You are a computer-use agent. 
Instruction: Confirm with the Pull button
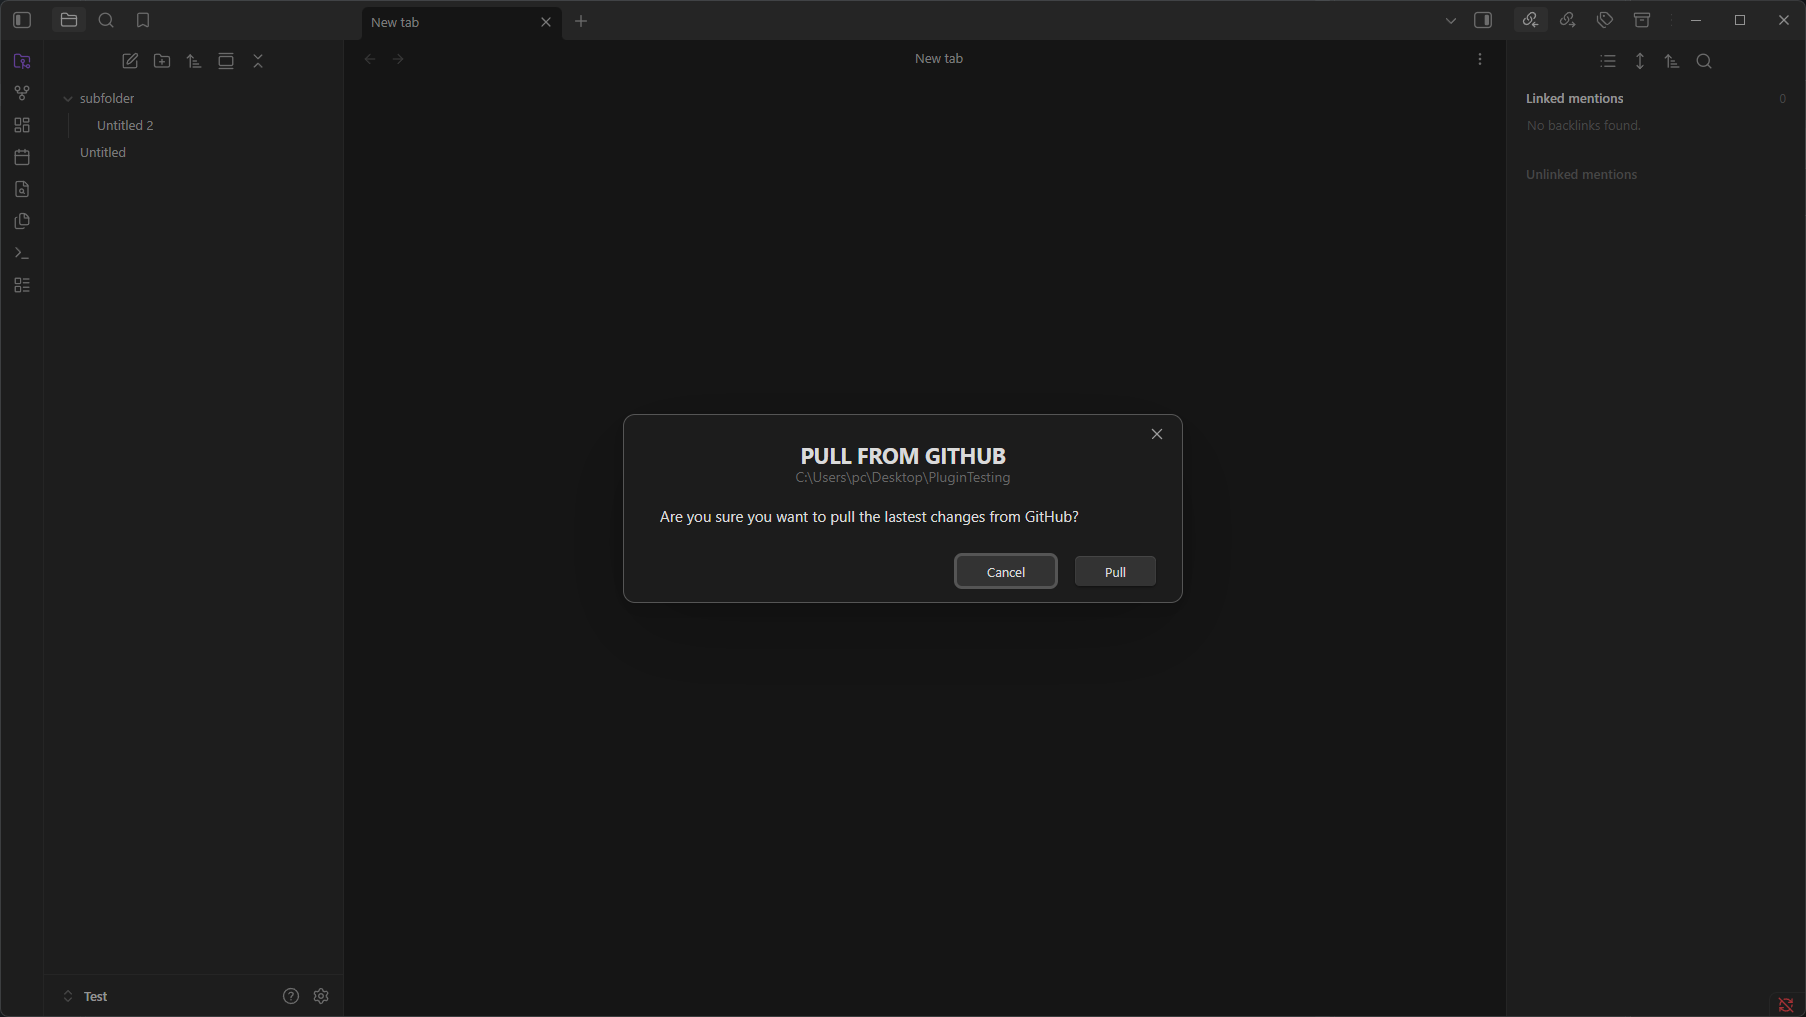[1115, 571]
